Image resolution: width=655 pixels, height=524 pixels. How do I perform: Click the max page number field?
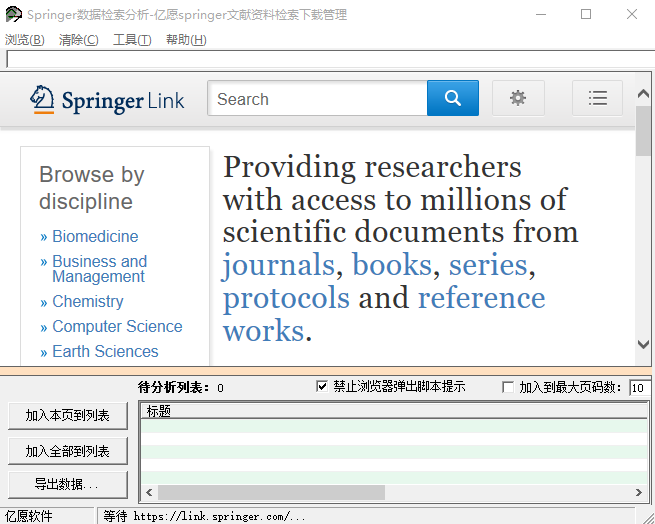pyautogui.click(x=640, y=388)
